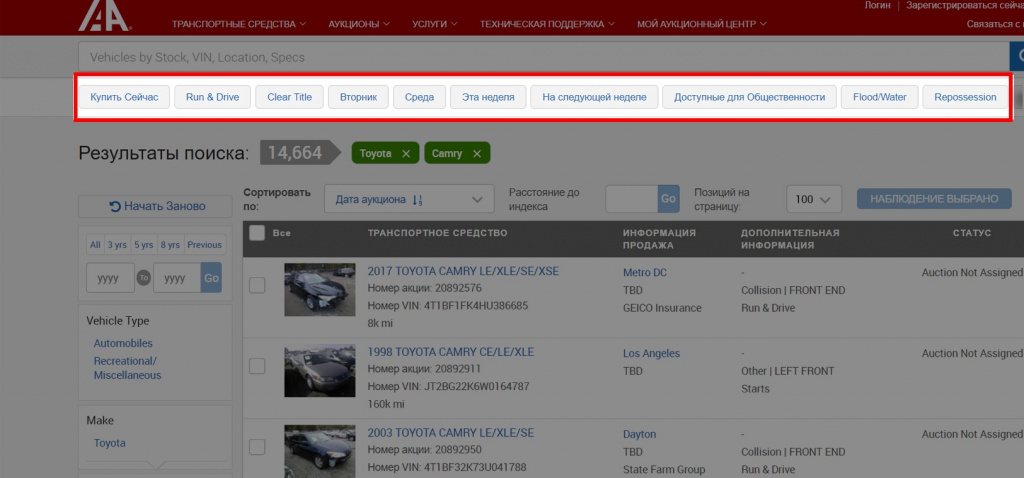This screenshot has width=1024, height=478.
Task: Click НАБЛЮДЕНИЕ ВЫБРАНО button
Action: click(934, 199)
